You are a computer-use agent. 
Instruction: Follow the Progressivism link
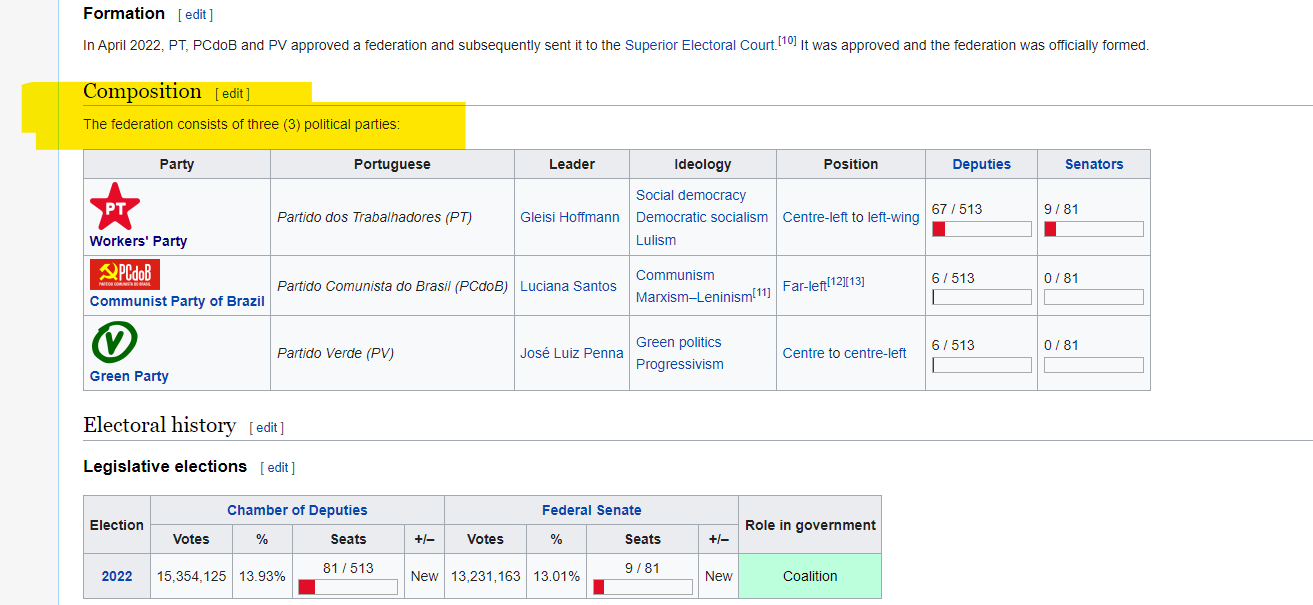680,364
